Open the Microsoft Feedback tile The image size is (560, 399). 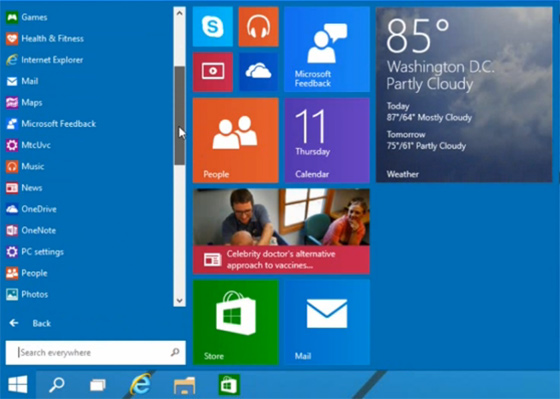pos(327,49)
